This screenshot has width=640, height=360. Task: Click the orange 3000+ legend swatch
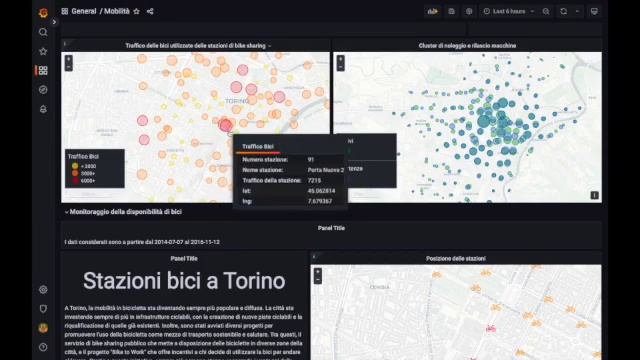click(75, 173)
